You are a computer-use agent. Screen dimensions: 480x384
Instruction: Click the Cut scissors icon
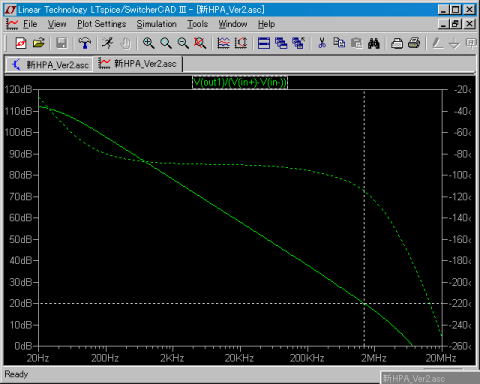(x=322, y=43)
